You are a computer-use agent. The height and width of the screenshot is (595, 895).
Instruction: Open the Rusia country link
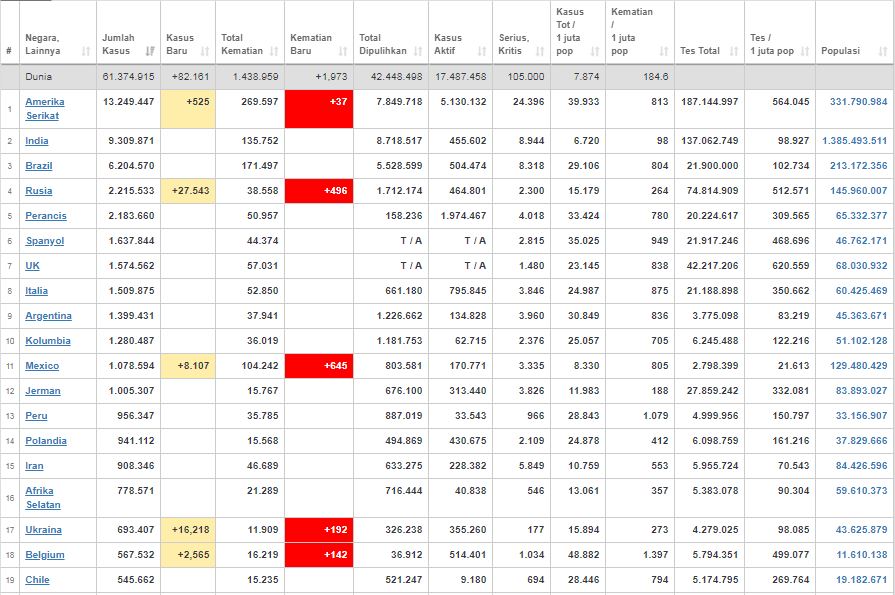(x=39, y=191)
